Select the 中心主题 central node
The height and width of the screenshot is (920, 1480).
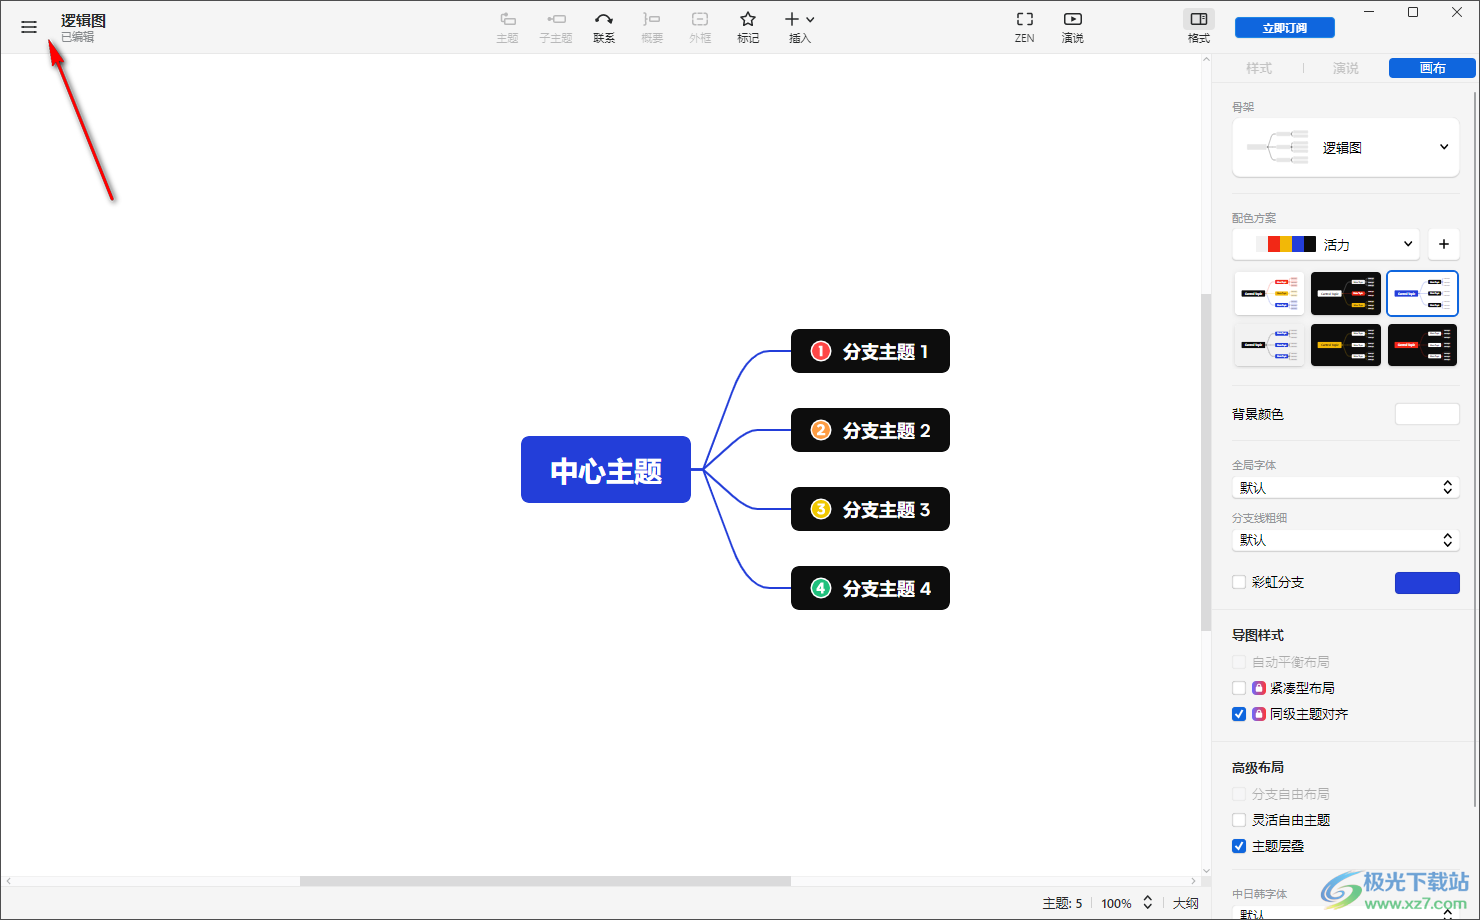(606, 469)
